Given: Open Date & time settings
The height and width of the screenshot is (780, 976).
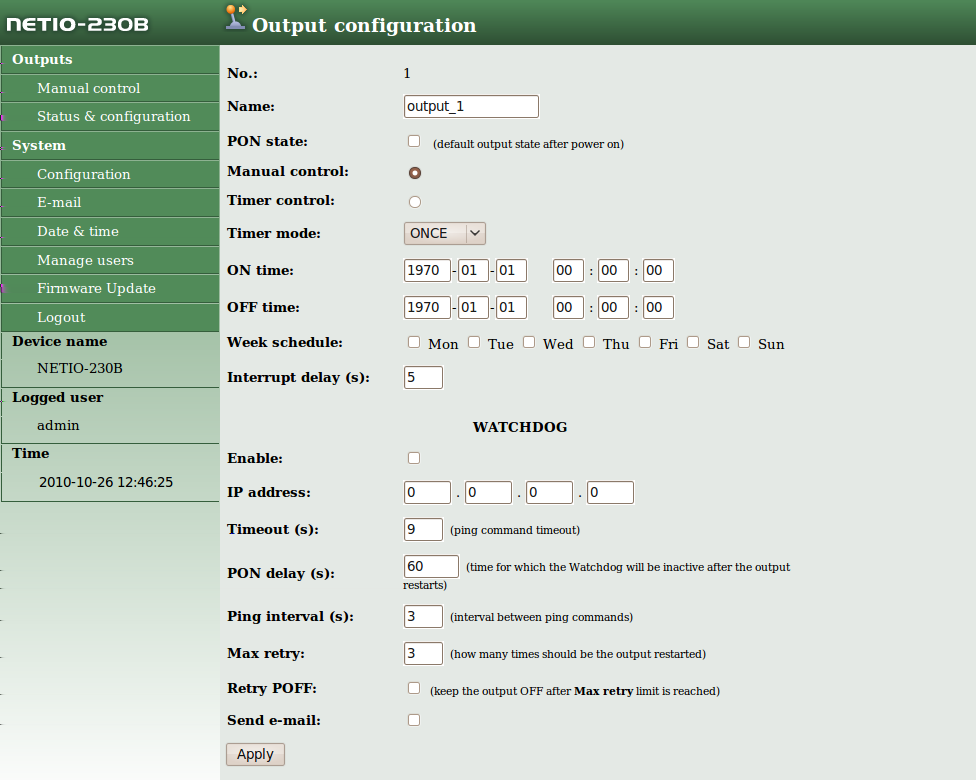Looking at the screenshot, I should pos(78,232).
